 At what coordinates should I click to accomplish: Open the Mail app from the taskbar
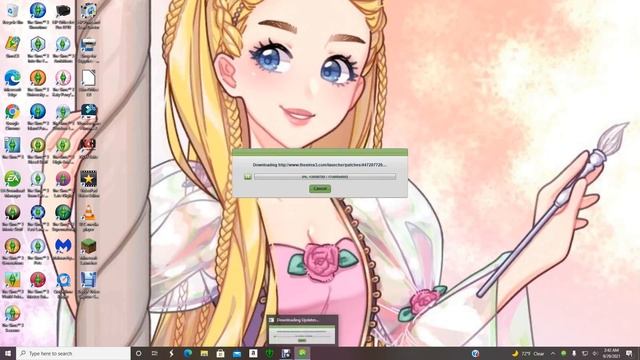[x=237, y=353]
